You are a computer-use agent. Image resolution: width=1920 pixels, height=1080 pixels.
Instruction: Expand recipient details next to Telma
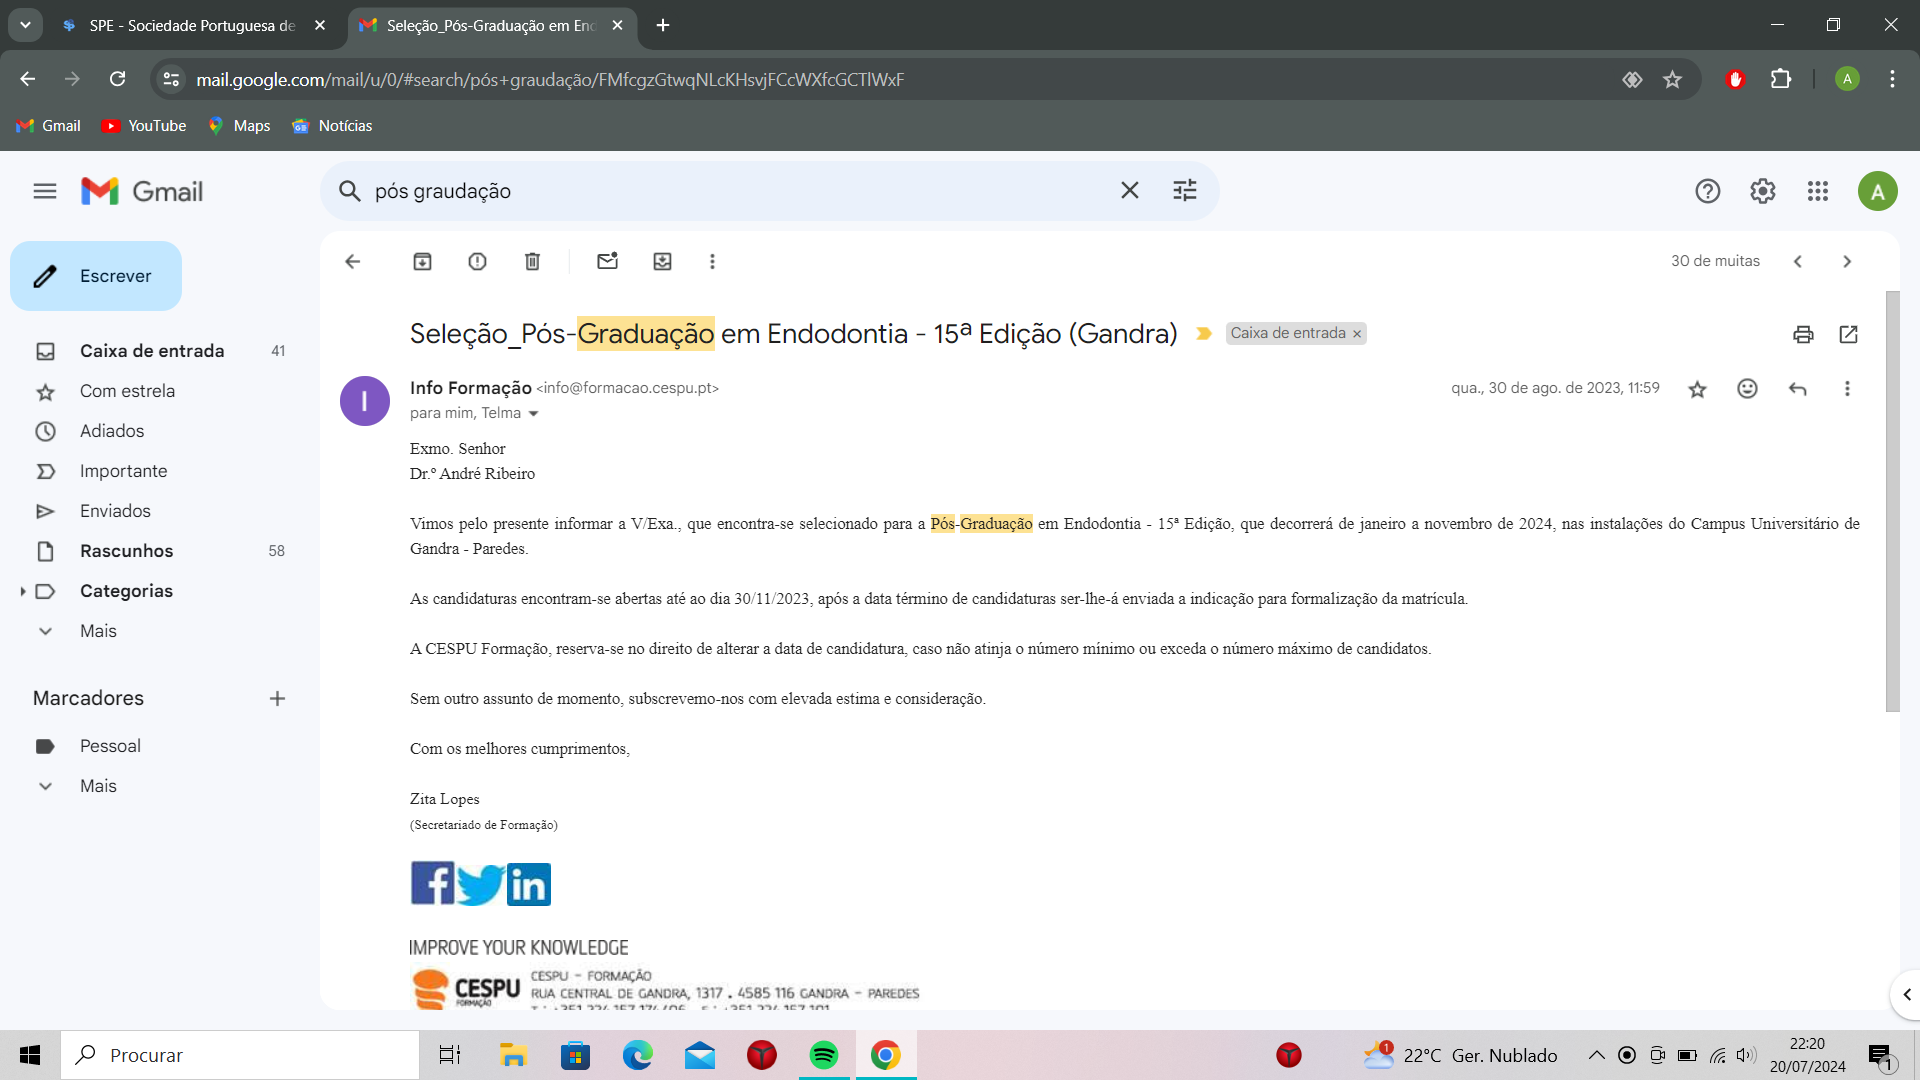[x=533, y=413]
